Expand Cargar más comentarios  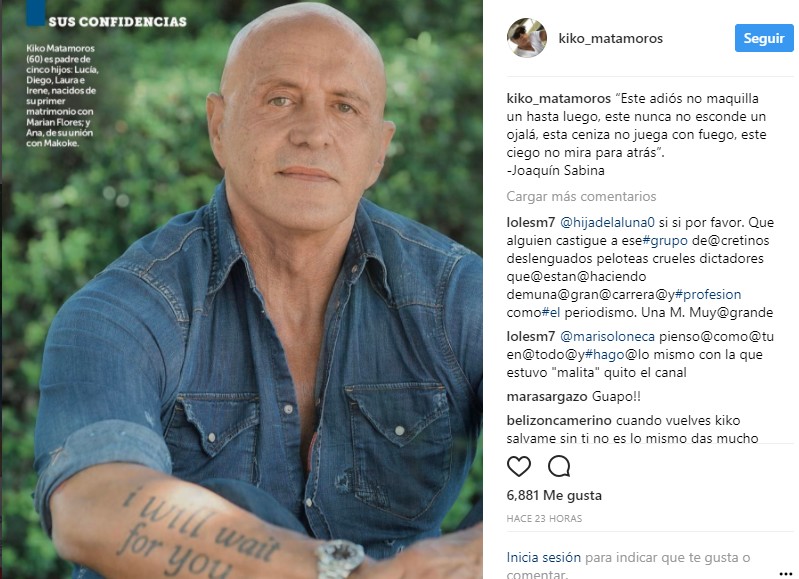click(581, 197)
